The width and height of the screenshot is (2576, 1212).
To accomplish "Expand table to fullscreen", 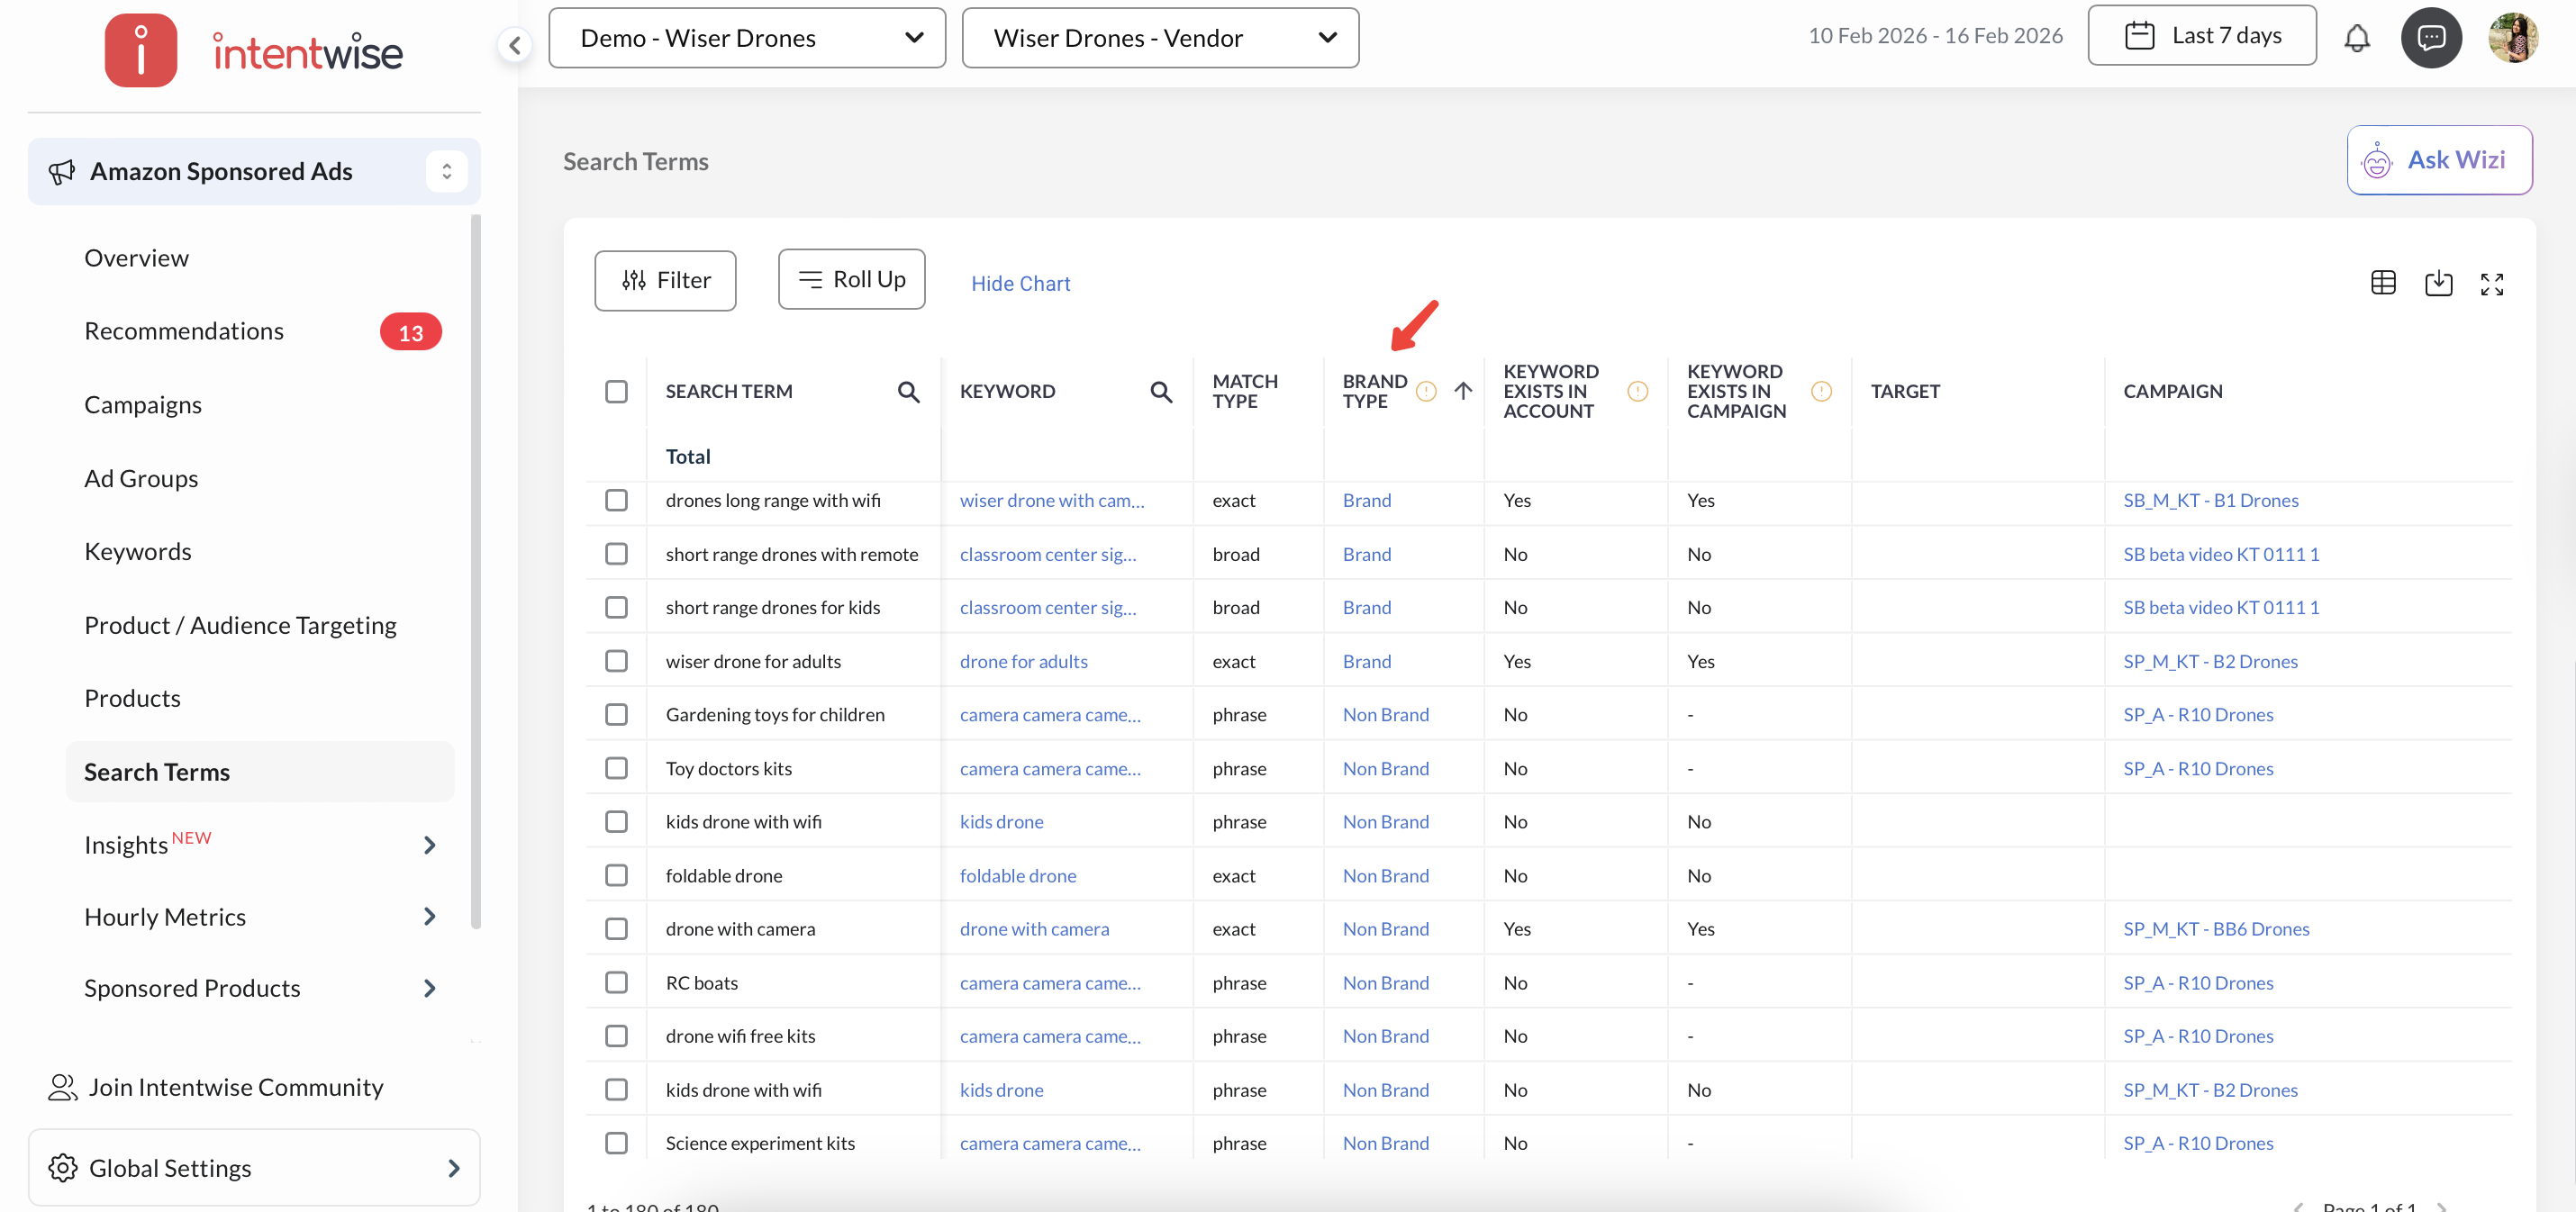I will tap(2491, 284).
